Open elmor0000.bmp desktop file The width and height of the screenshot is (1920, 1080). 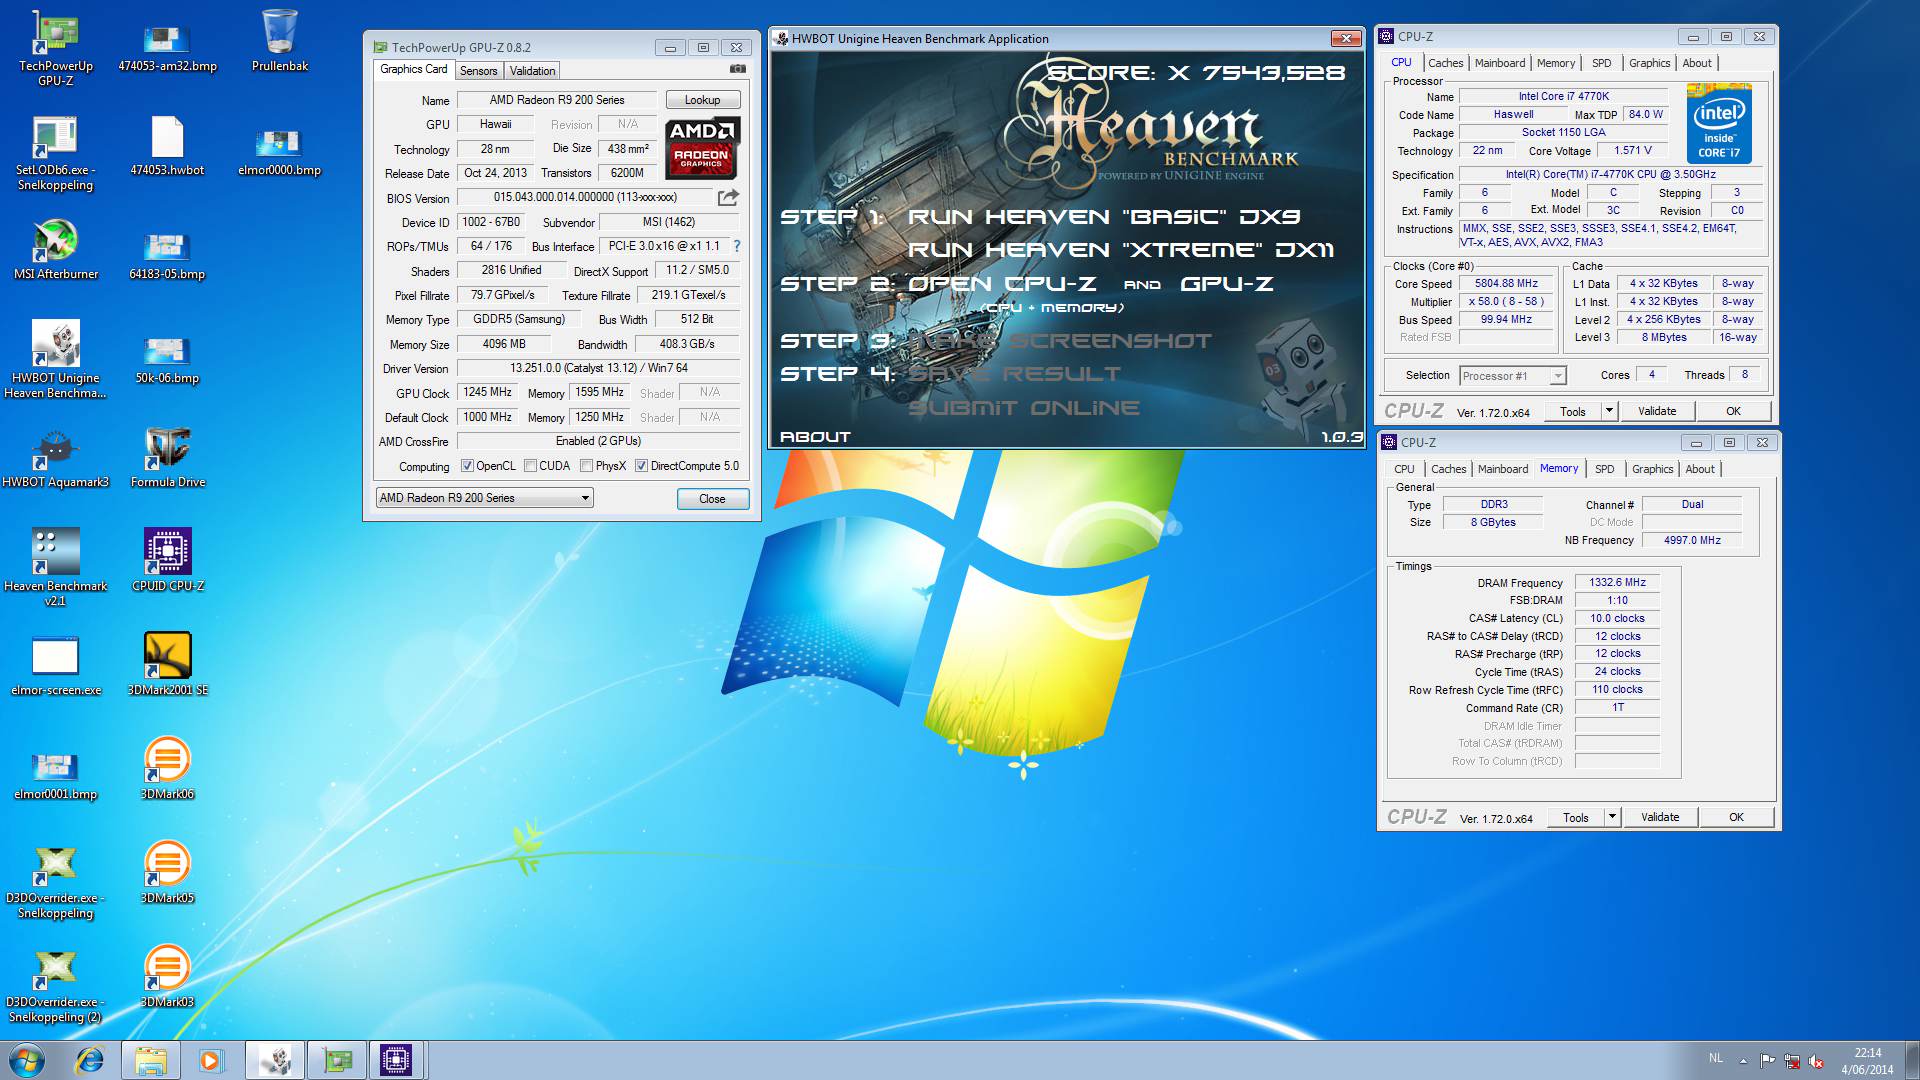click(279, 150)
